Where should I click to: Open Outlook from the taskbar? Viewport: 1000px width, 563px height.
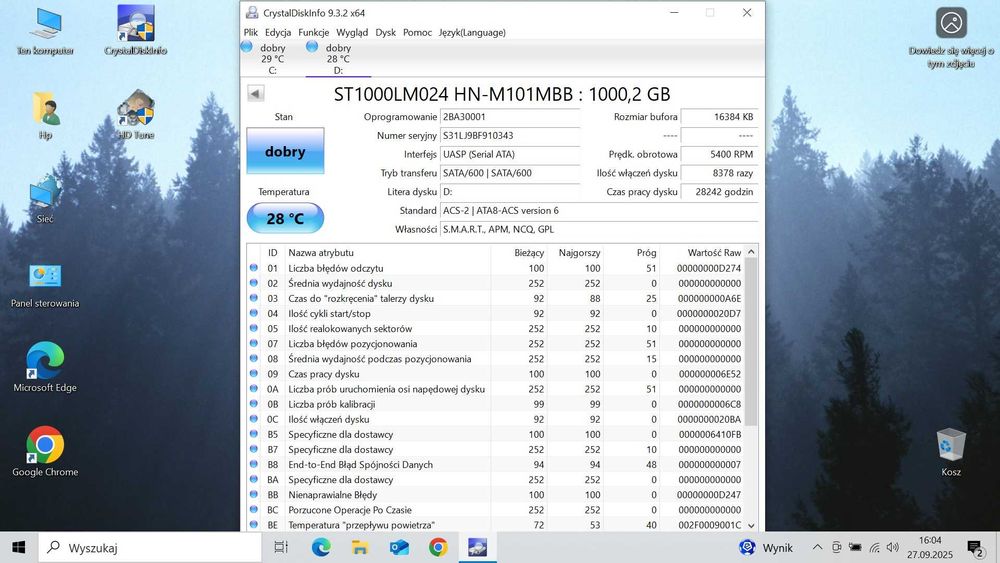point(399,547)
